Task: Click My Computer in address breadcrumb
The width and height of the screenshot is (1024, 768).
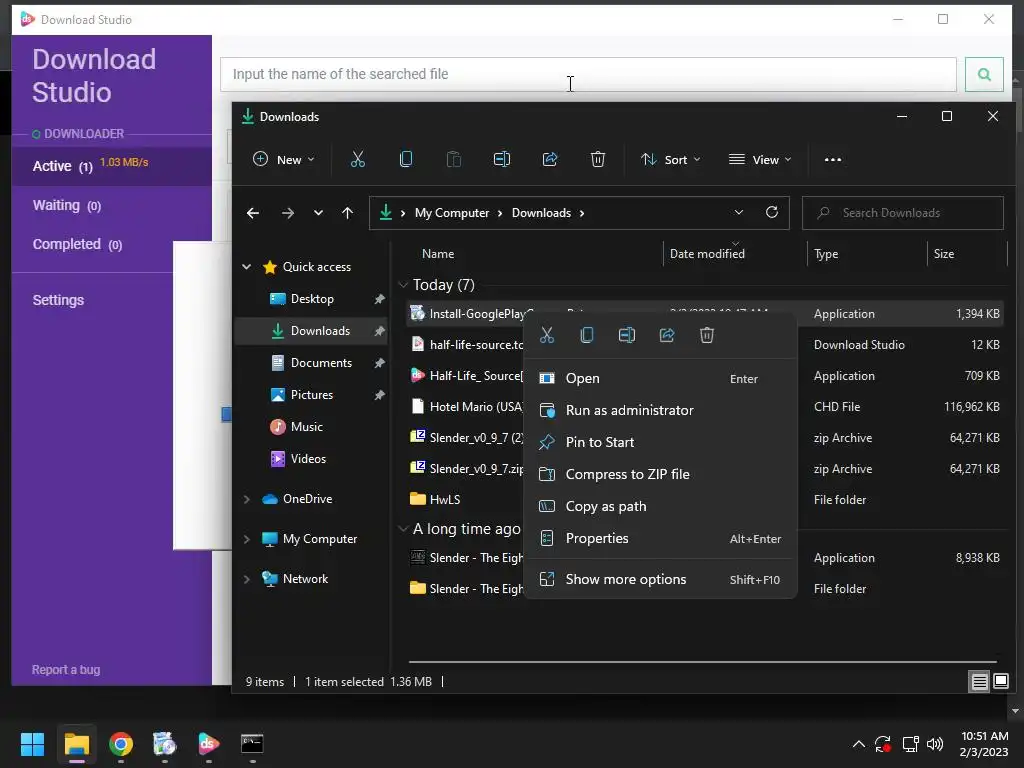Action: point(452,213)
